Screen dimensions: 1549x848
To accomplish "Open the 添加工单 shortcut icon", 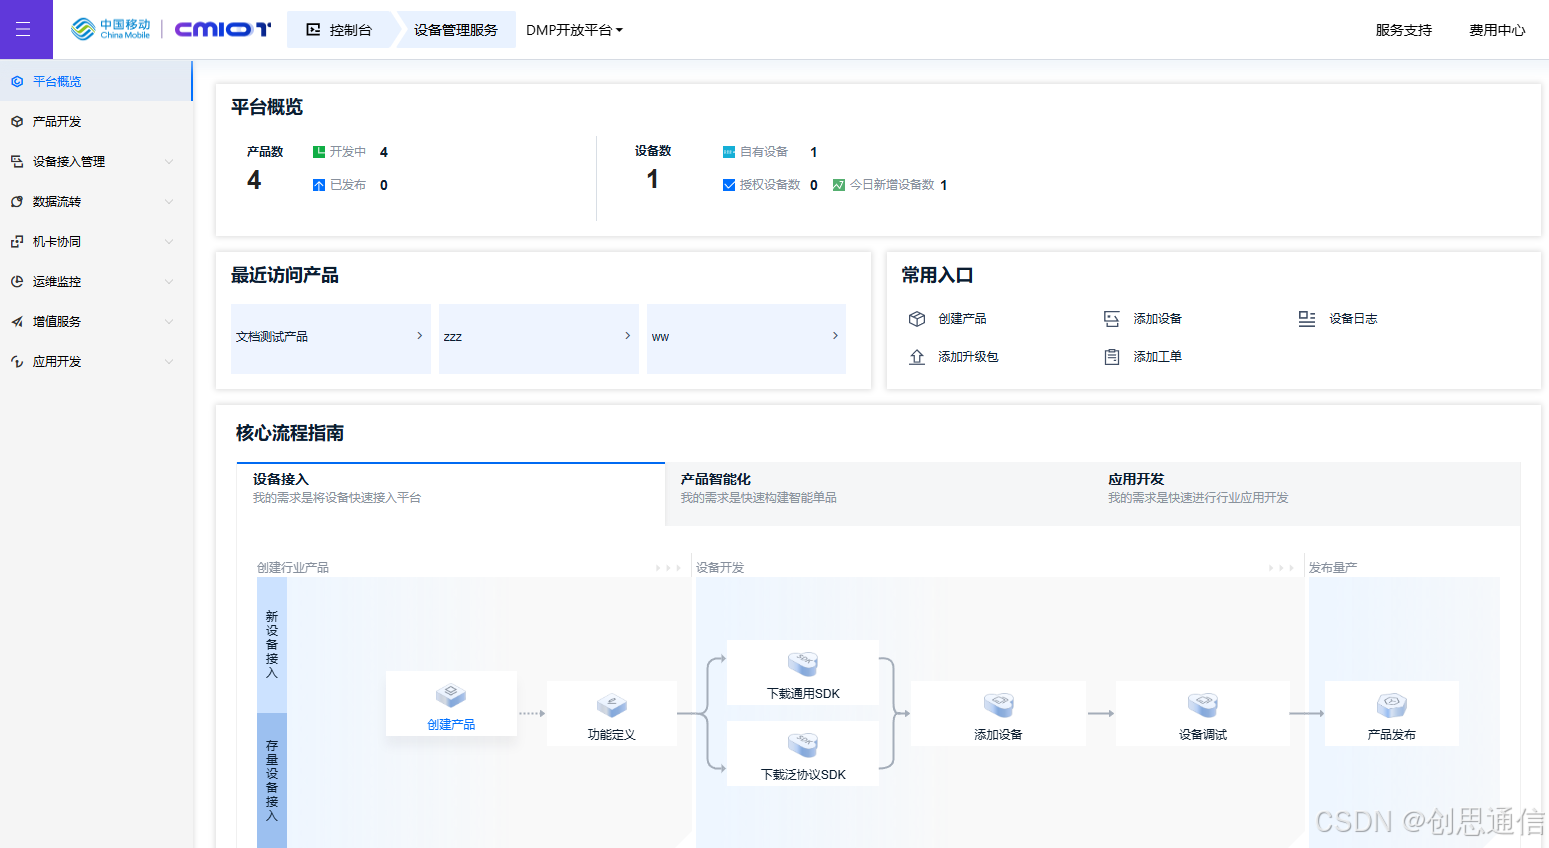I will tap(1112, 356).
